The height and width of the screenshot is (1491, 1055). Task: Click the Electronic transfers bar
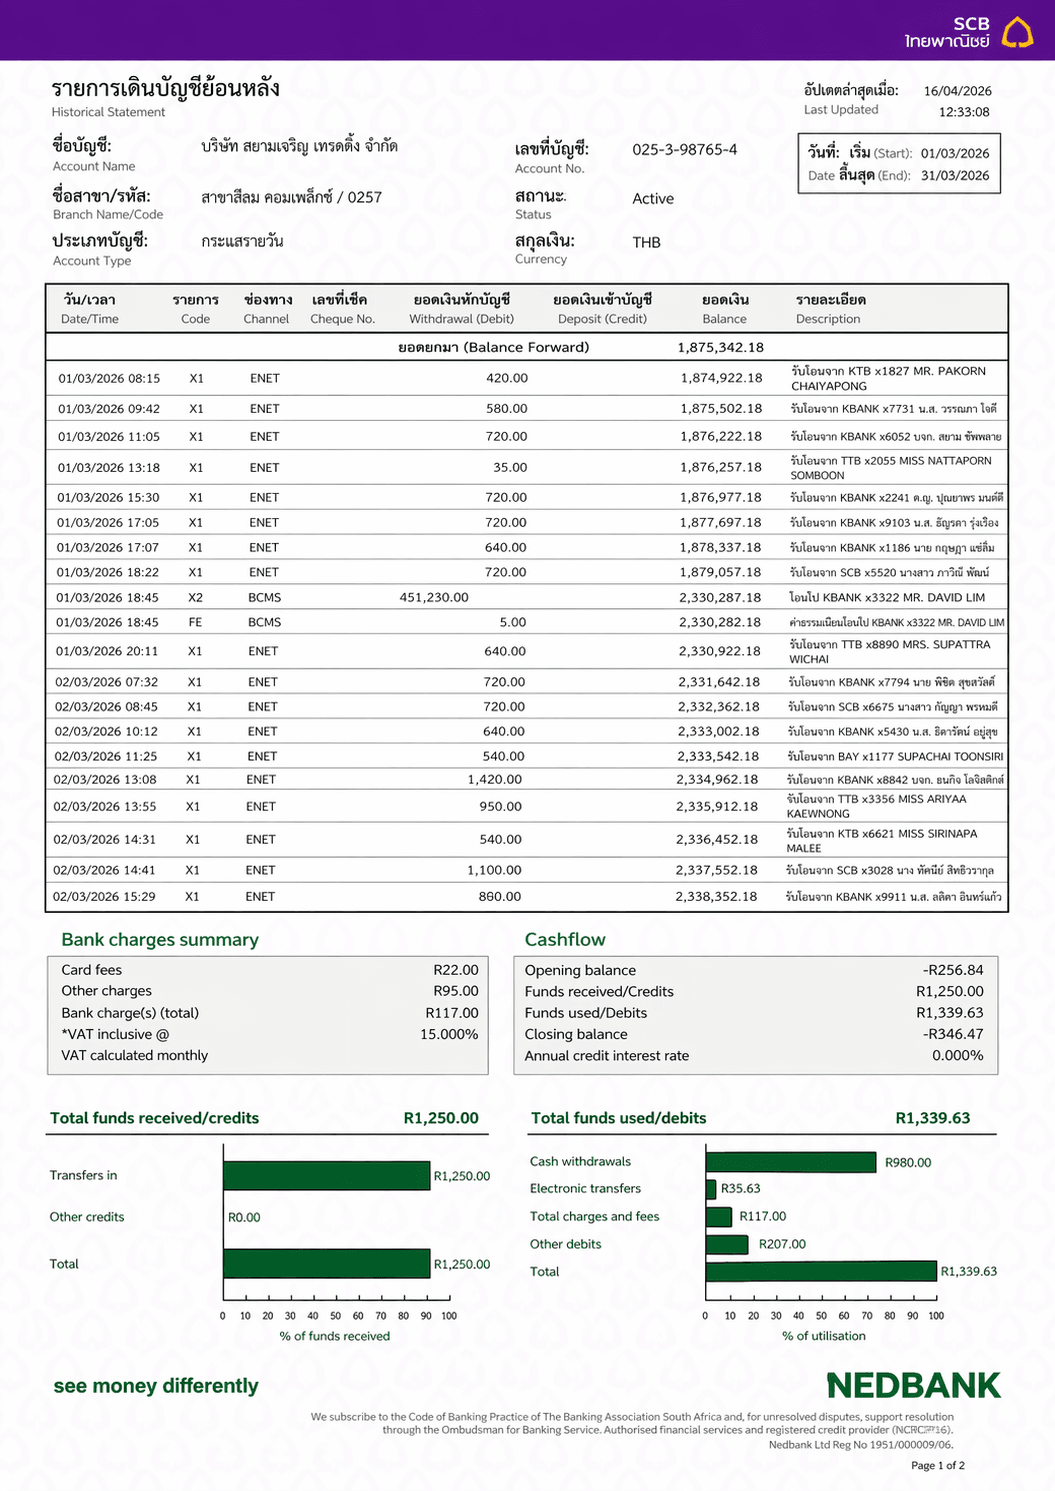712,1189
